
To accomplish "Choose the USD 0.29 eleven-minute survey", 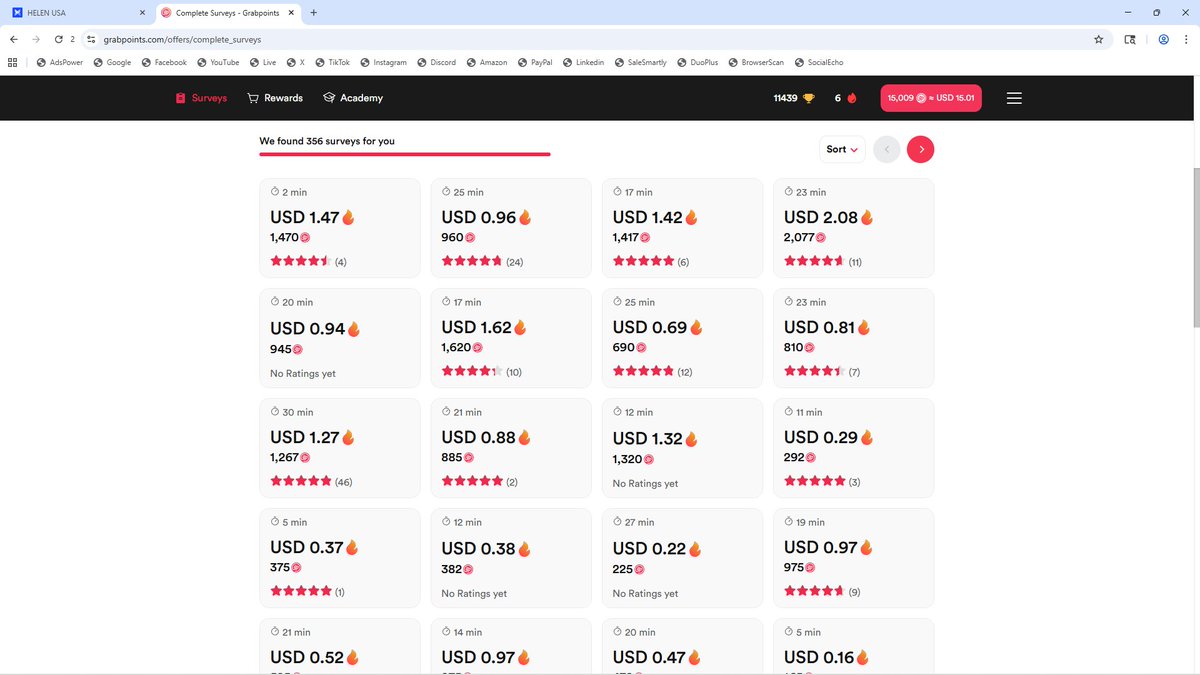I will (853, 448).
